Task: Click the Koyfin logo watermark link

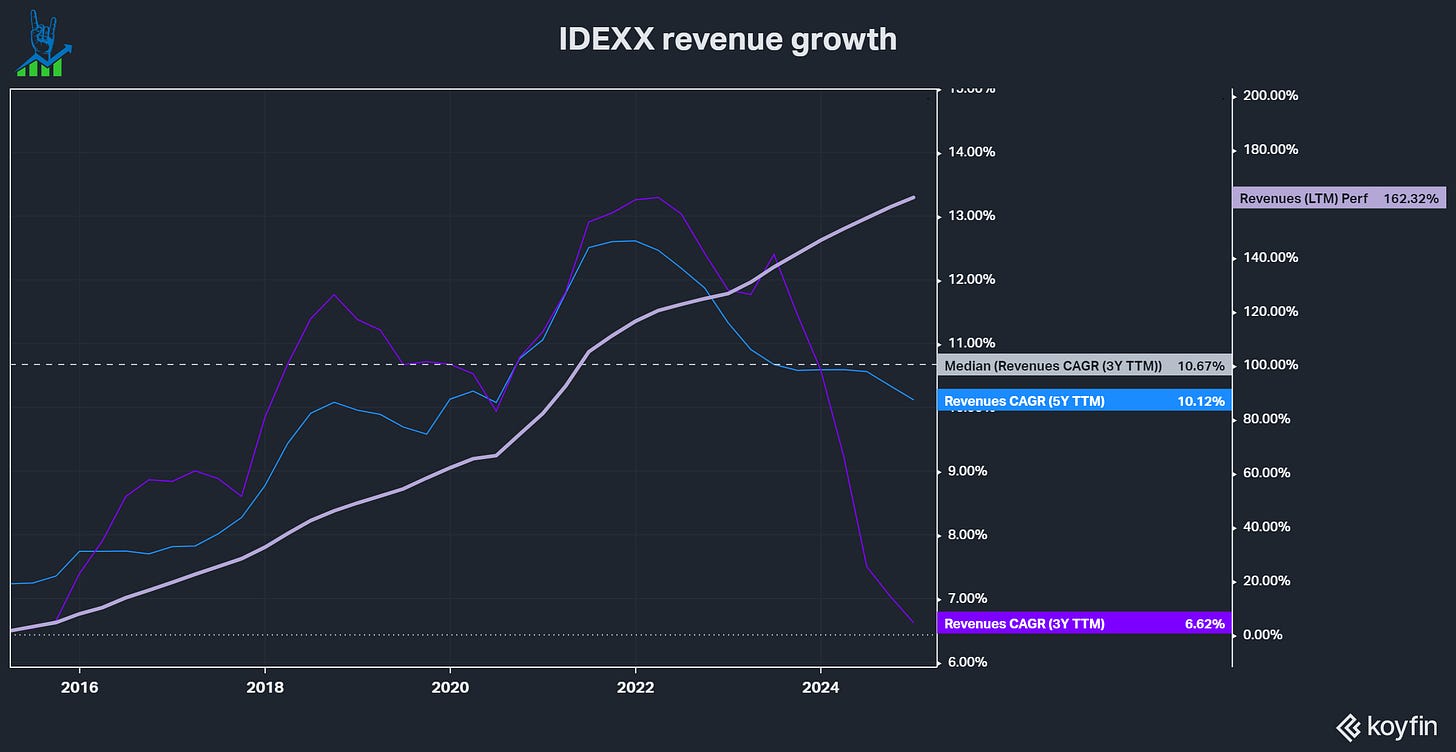Action: click(1388, 727)
